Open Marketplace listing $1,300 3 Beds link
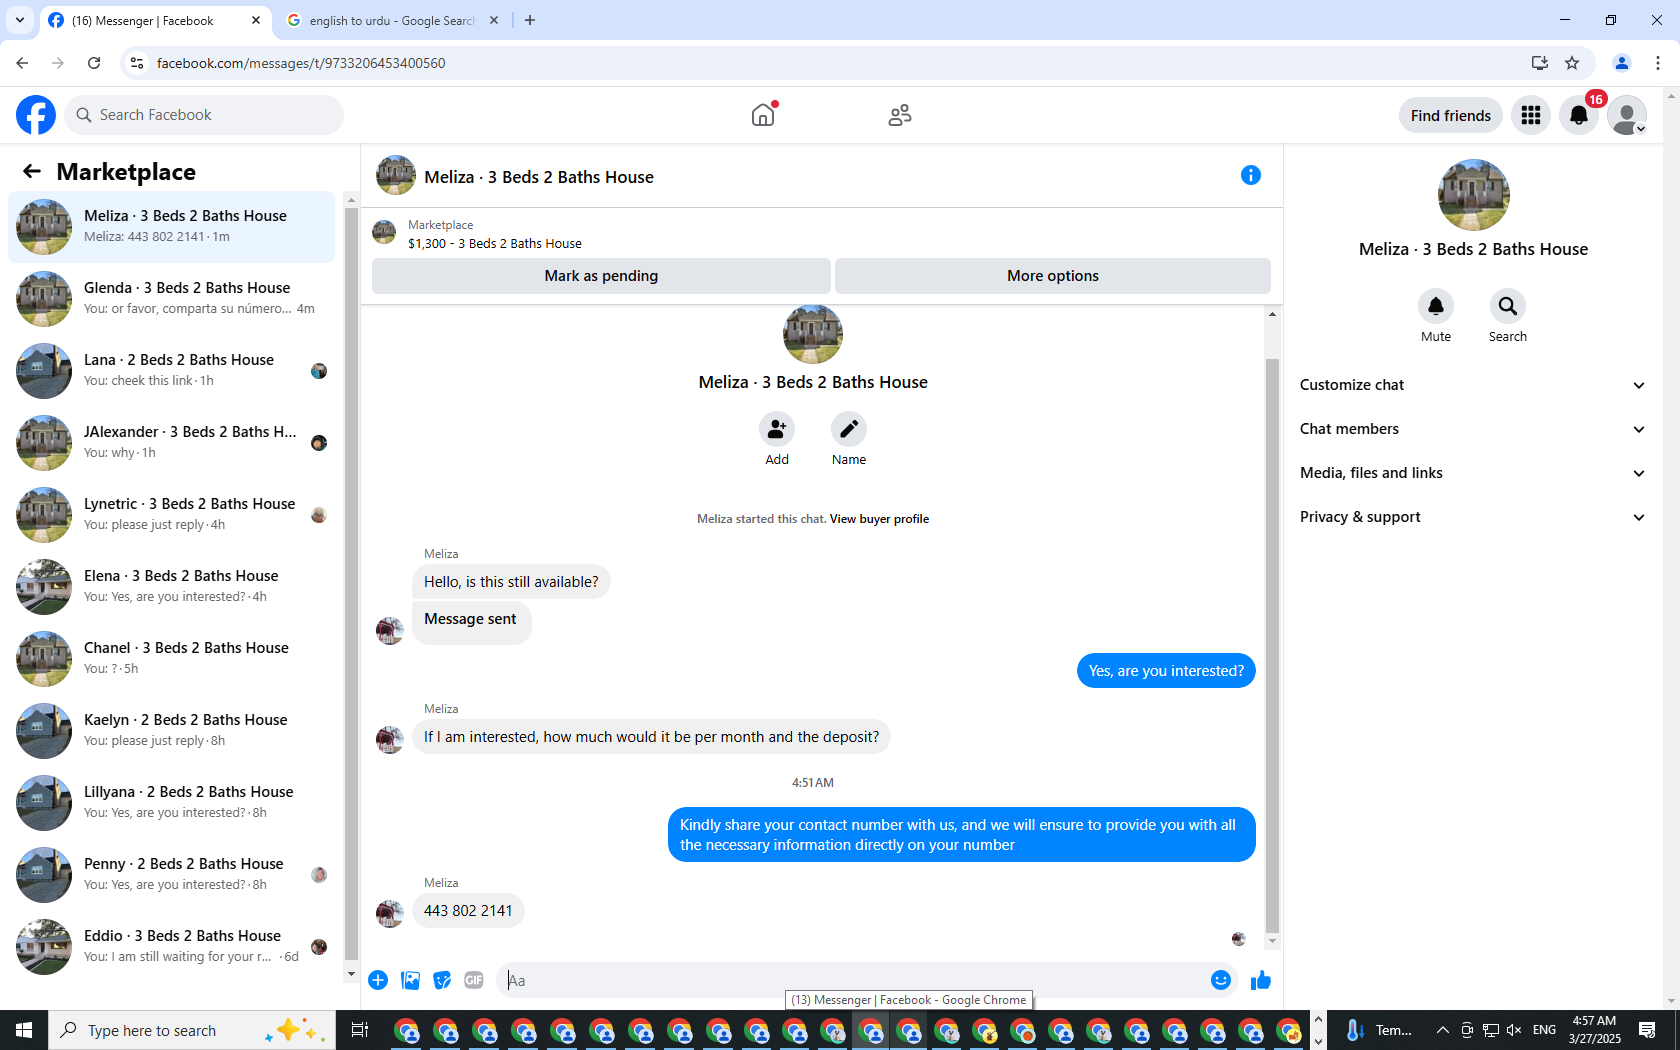The image size is (1680, 1050). click(x=494, y=243)
